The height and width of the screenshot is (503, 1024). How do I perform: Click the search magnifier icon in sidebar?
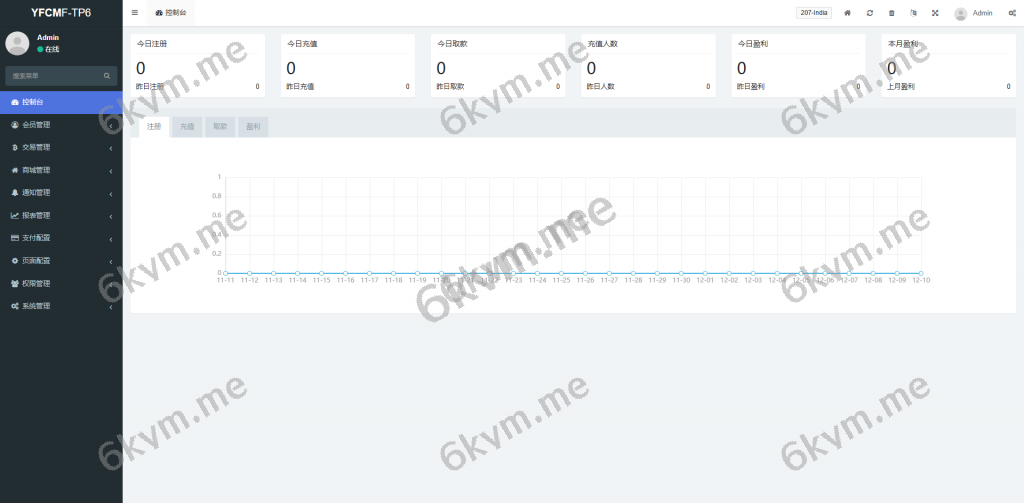(x=107, y=76)
